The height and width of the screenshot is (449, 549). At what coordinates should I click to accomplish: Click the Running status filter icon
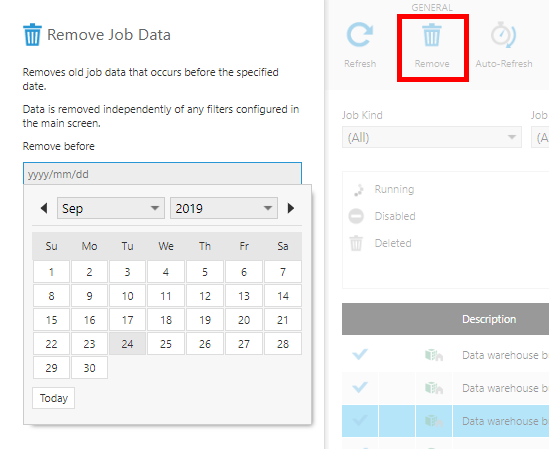tap(358, 190)
